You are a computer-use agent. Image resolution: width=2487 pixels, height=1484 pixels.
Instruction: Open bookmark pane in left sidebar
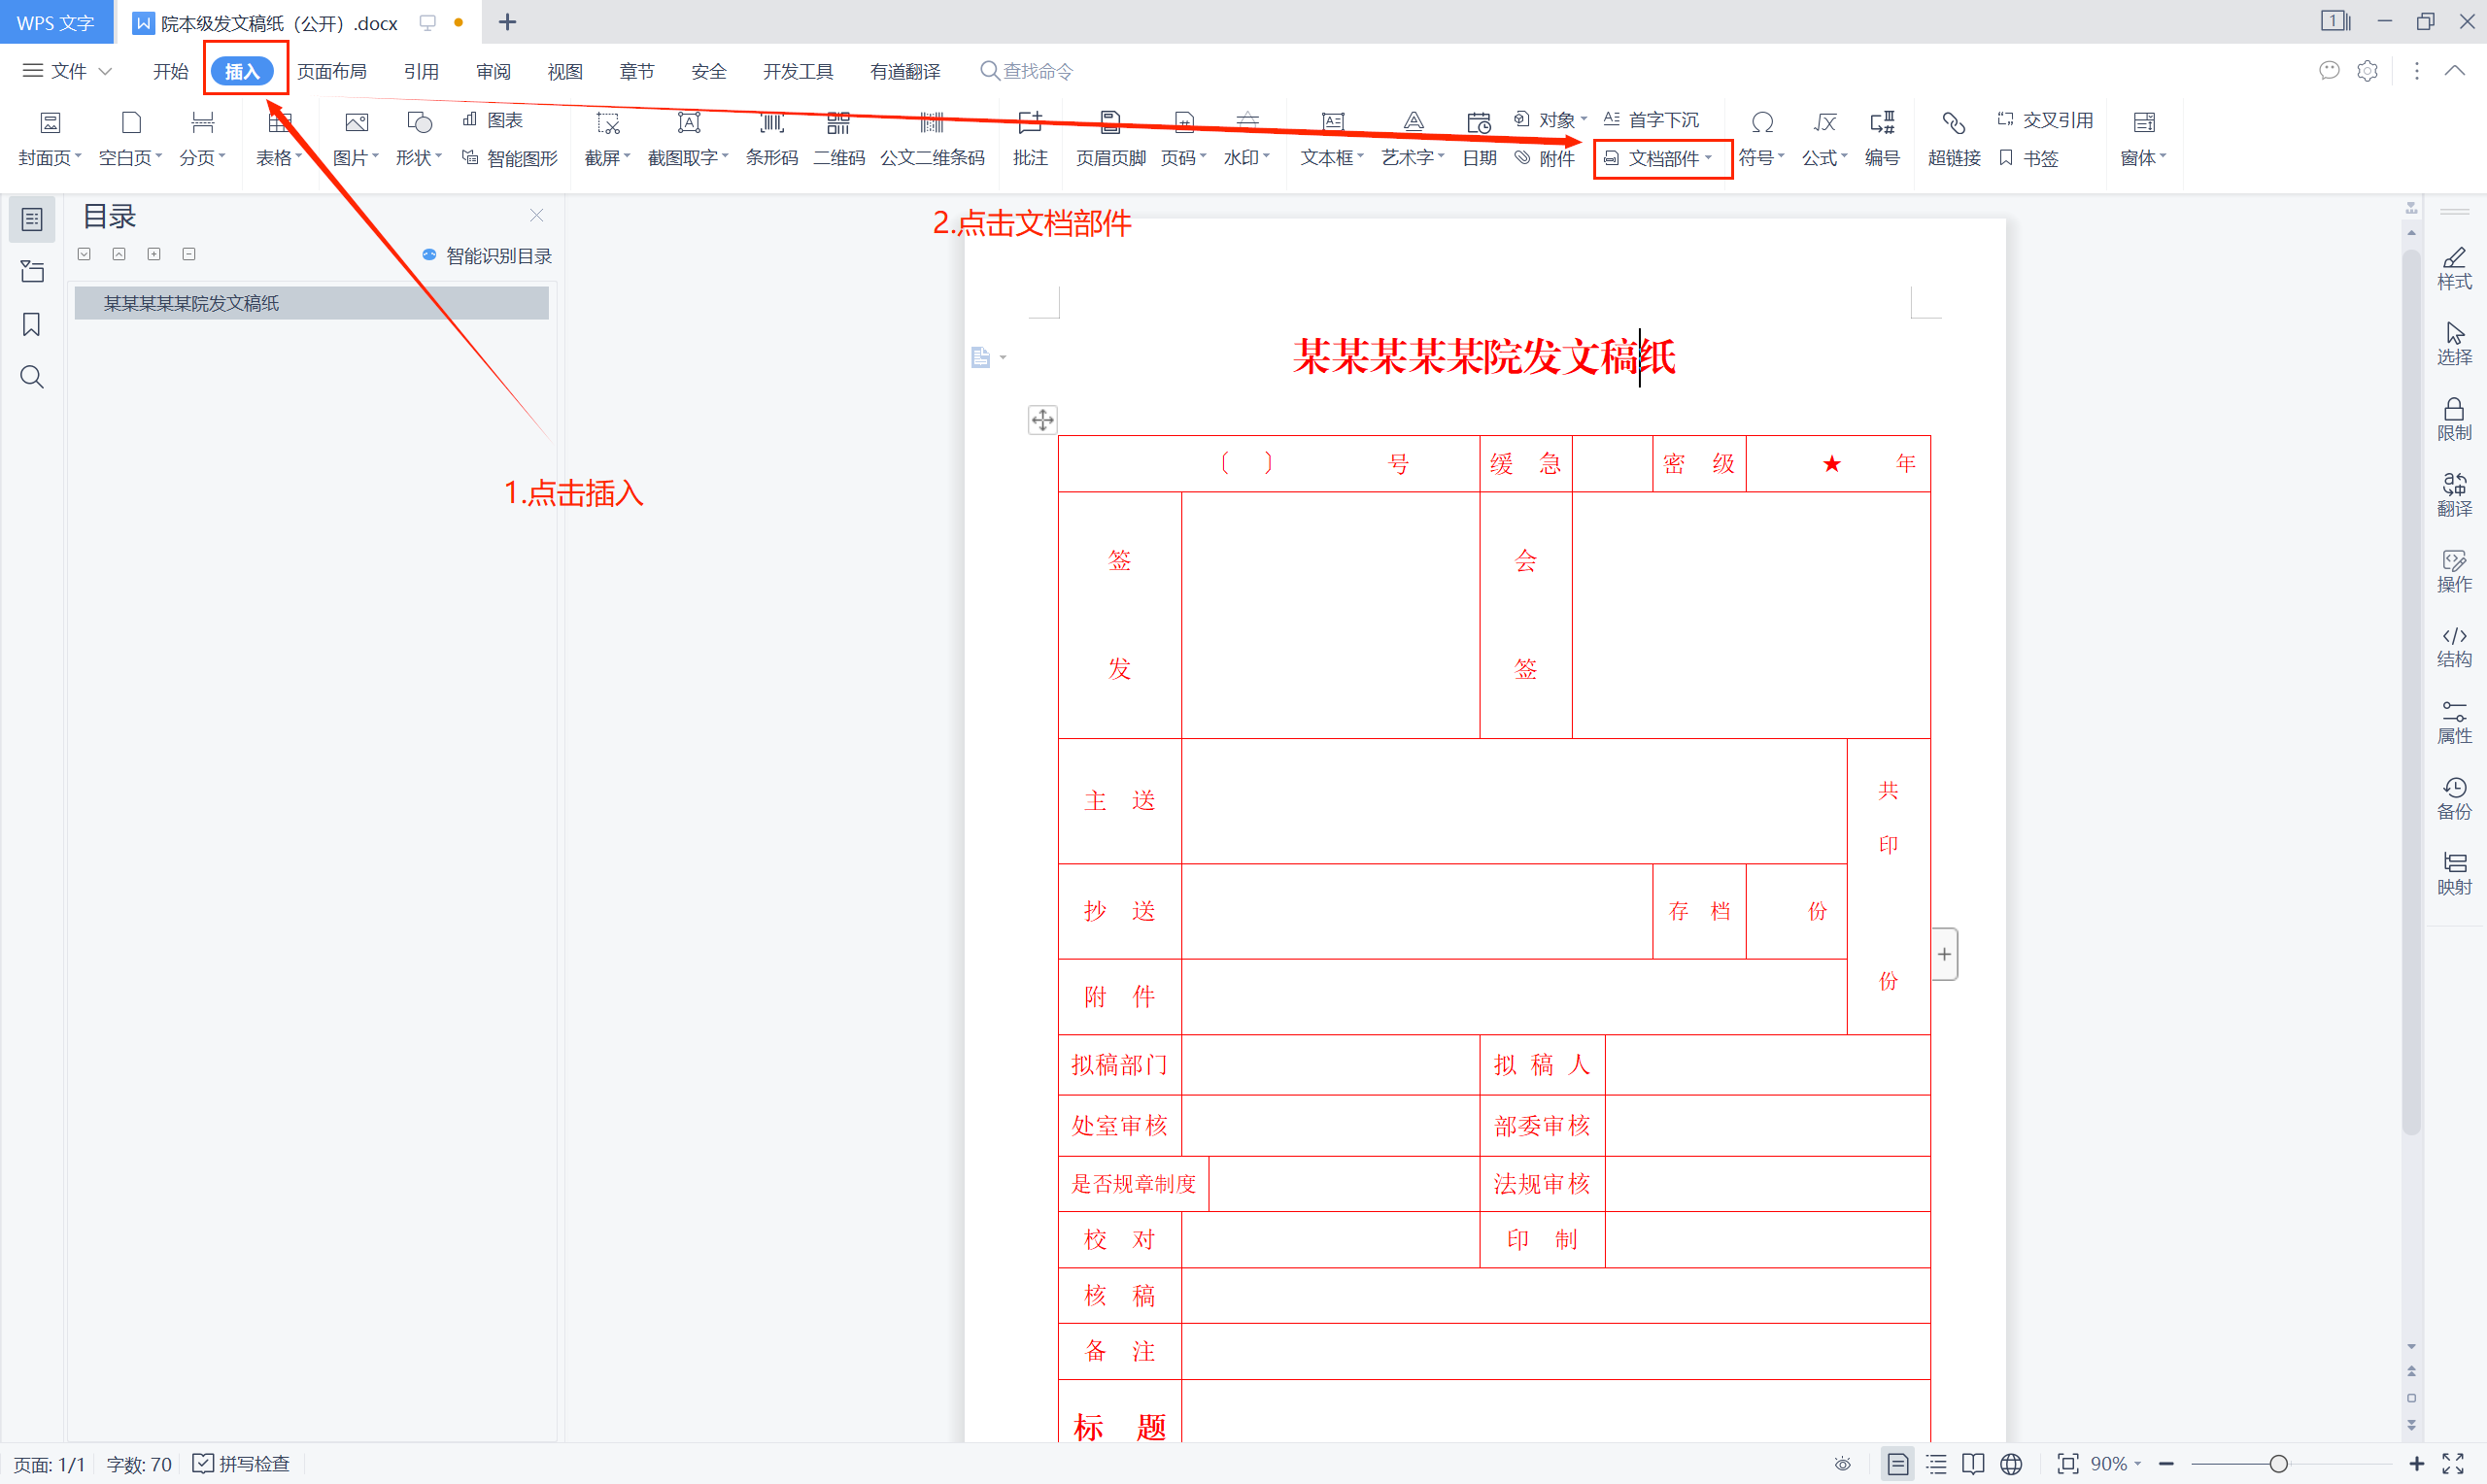(x=32, y=325)
